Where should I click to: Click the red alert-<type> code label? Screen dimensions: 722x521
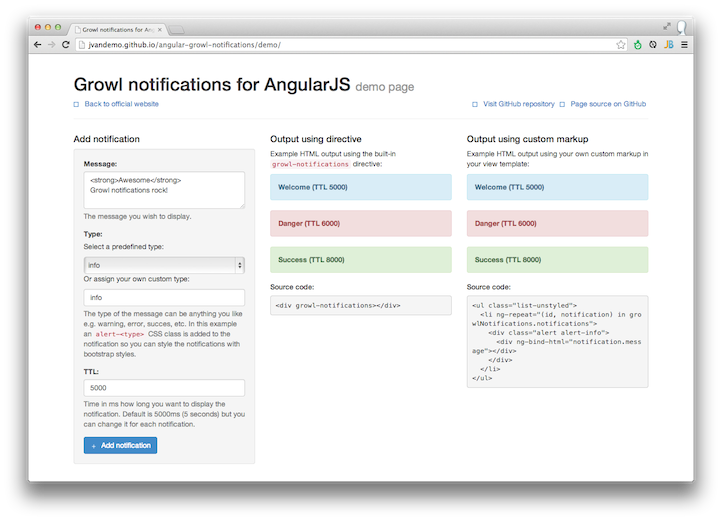[120, 334]
